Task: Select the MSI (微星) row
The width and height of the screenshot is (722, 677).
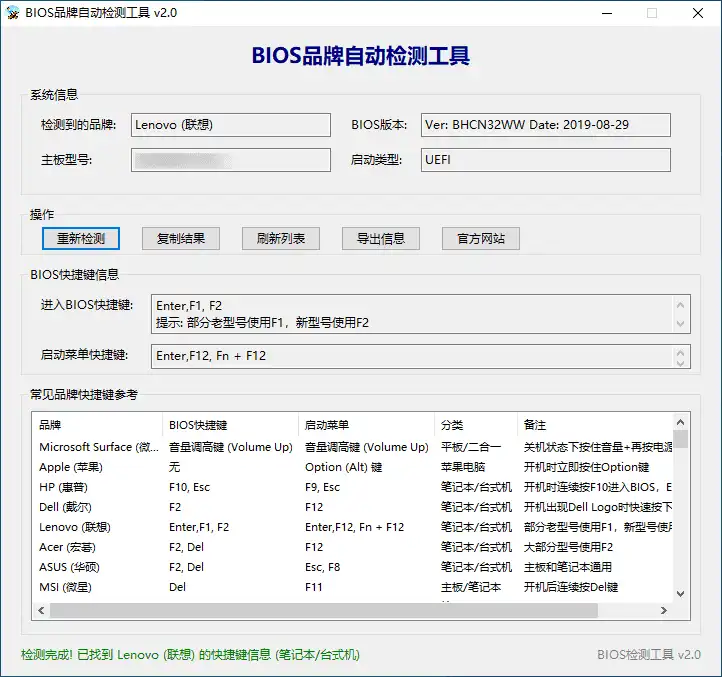Action: (352, 587)
